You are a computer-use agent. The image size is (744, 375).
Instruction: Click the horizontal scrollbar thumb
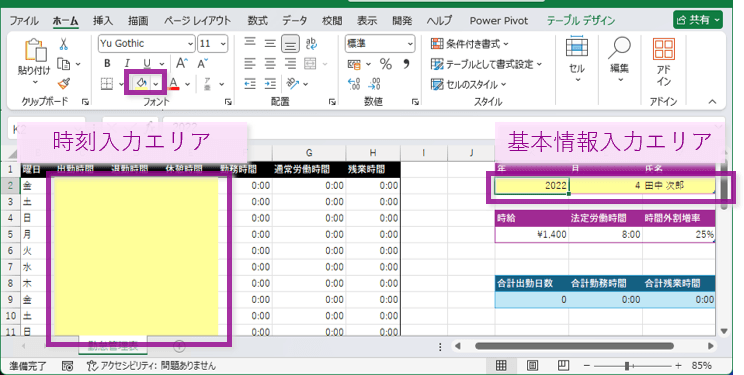coord(574,346)
